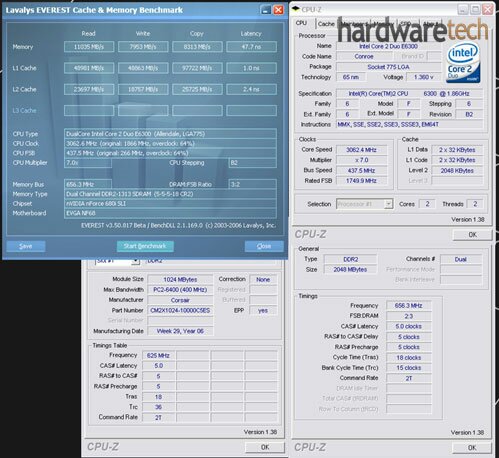Click the Memory Type DDR2-1313 SDRAM field

pos(170,194)
